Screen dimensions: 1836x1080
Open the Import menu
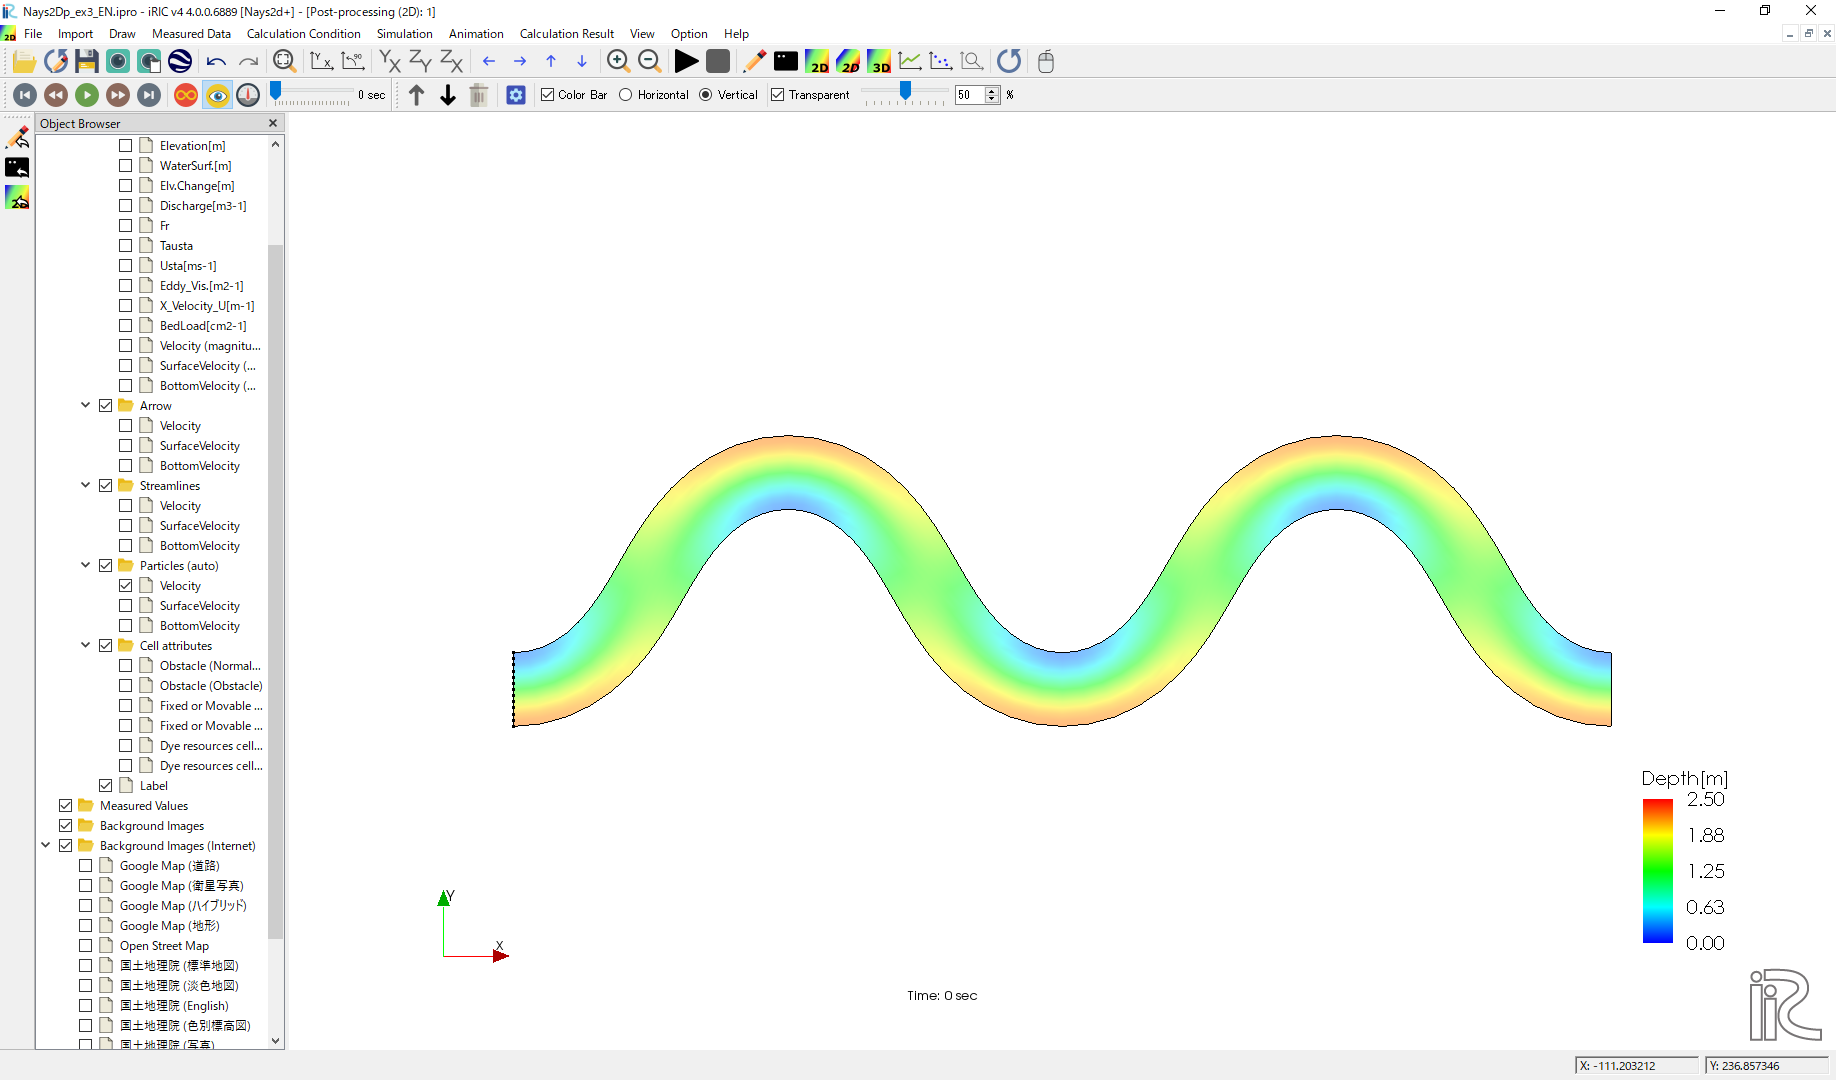tap(75, 34)
